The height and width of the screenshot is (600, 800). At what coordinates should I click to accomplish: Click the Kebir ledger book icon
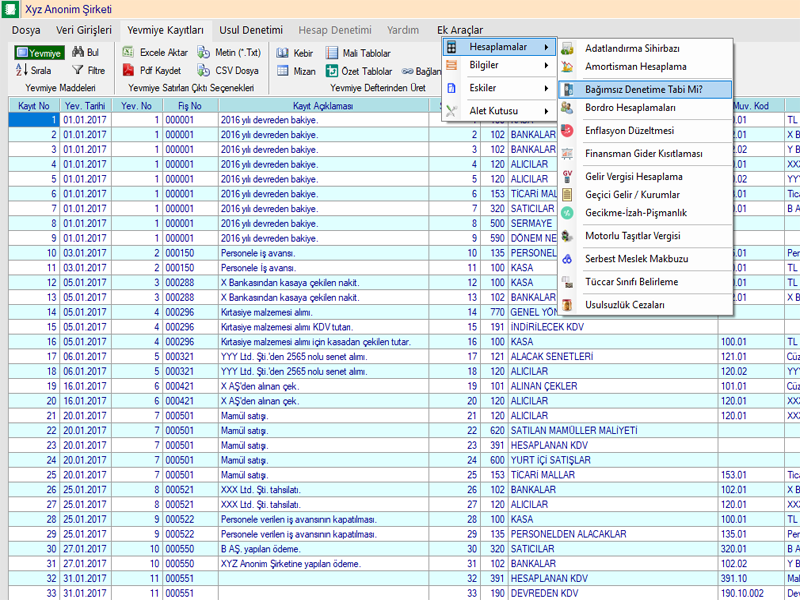283,53
